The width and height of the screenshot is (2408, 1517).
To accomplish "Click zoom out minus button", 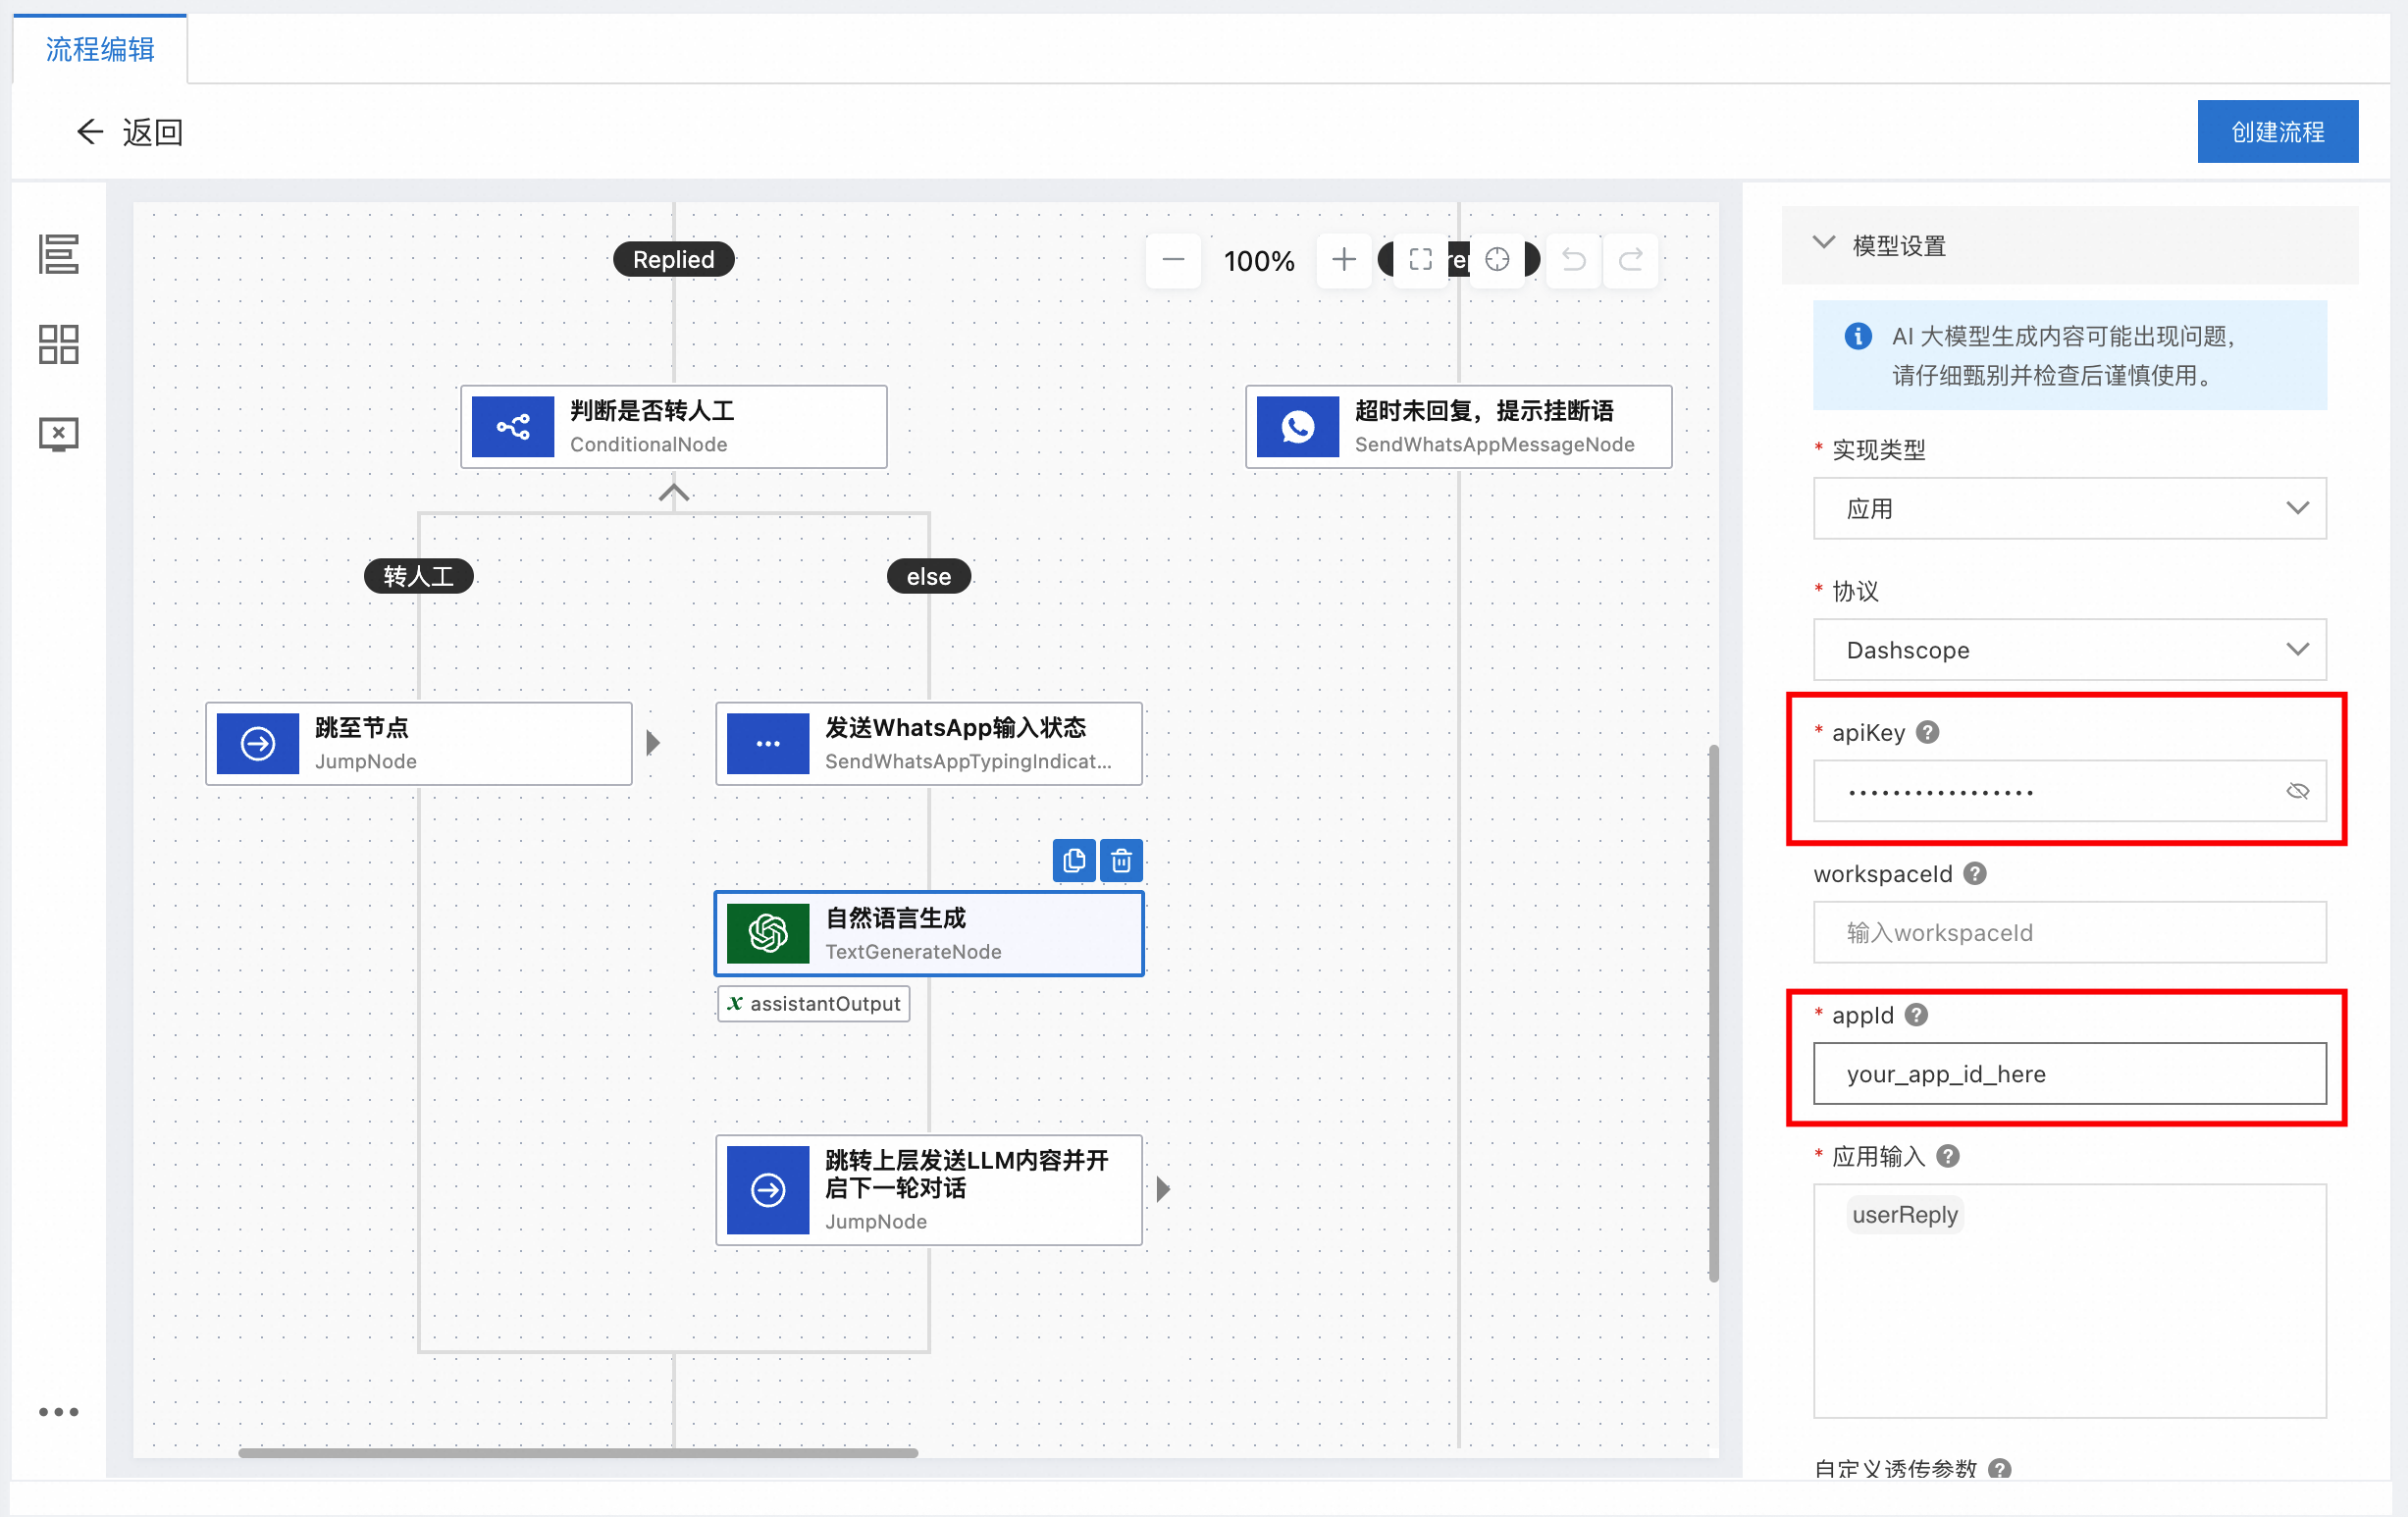I will [1173, 260].
